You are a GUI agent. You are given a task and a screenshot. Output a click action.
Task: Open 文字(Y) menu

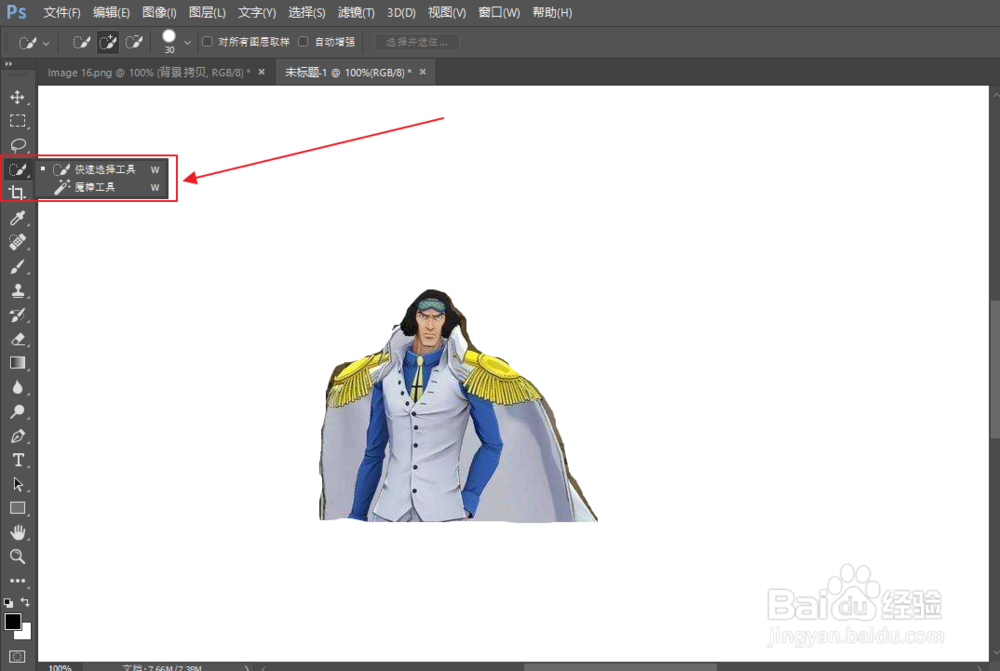256,13
